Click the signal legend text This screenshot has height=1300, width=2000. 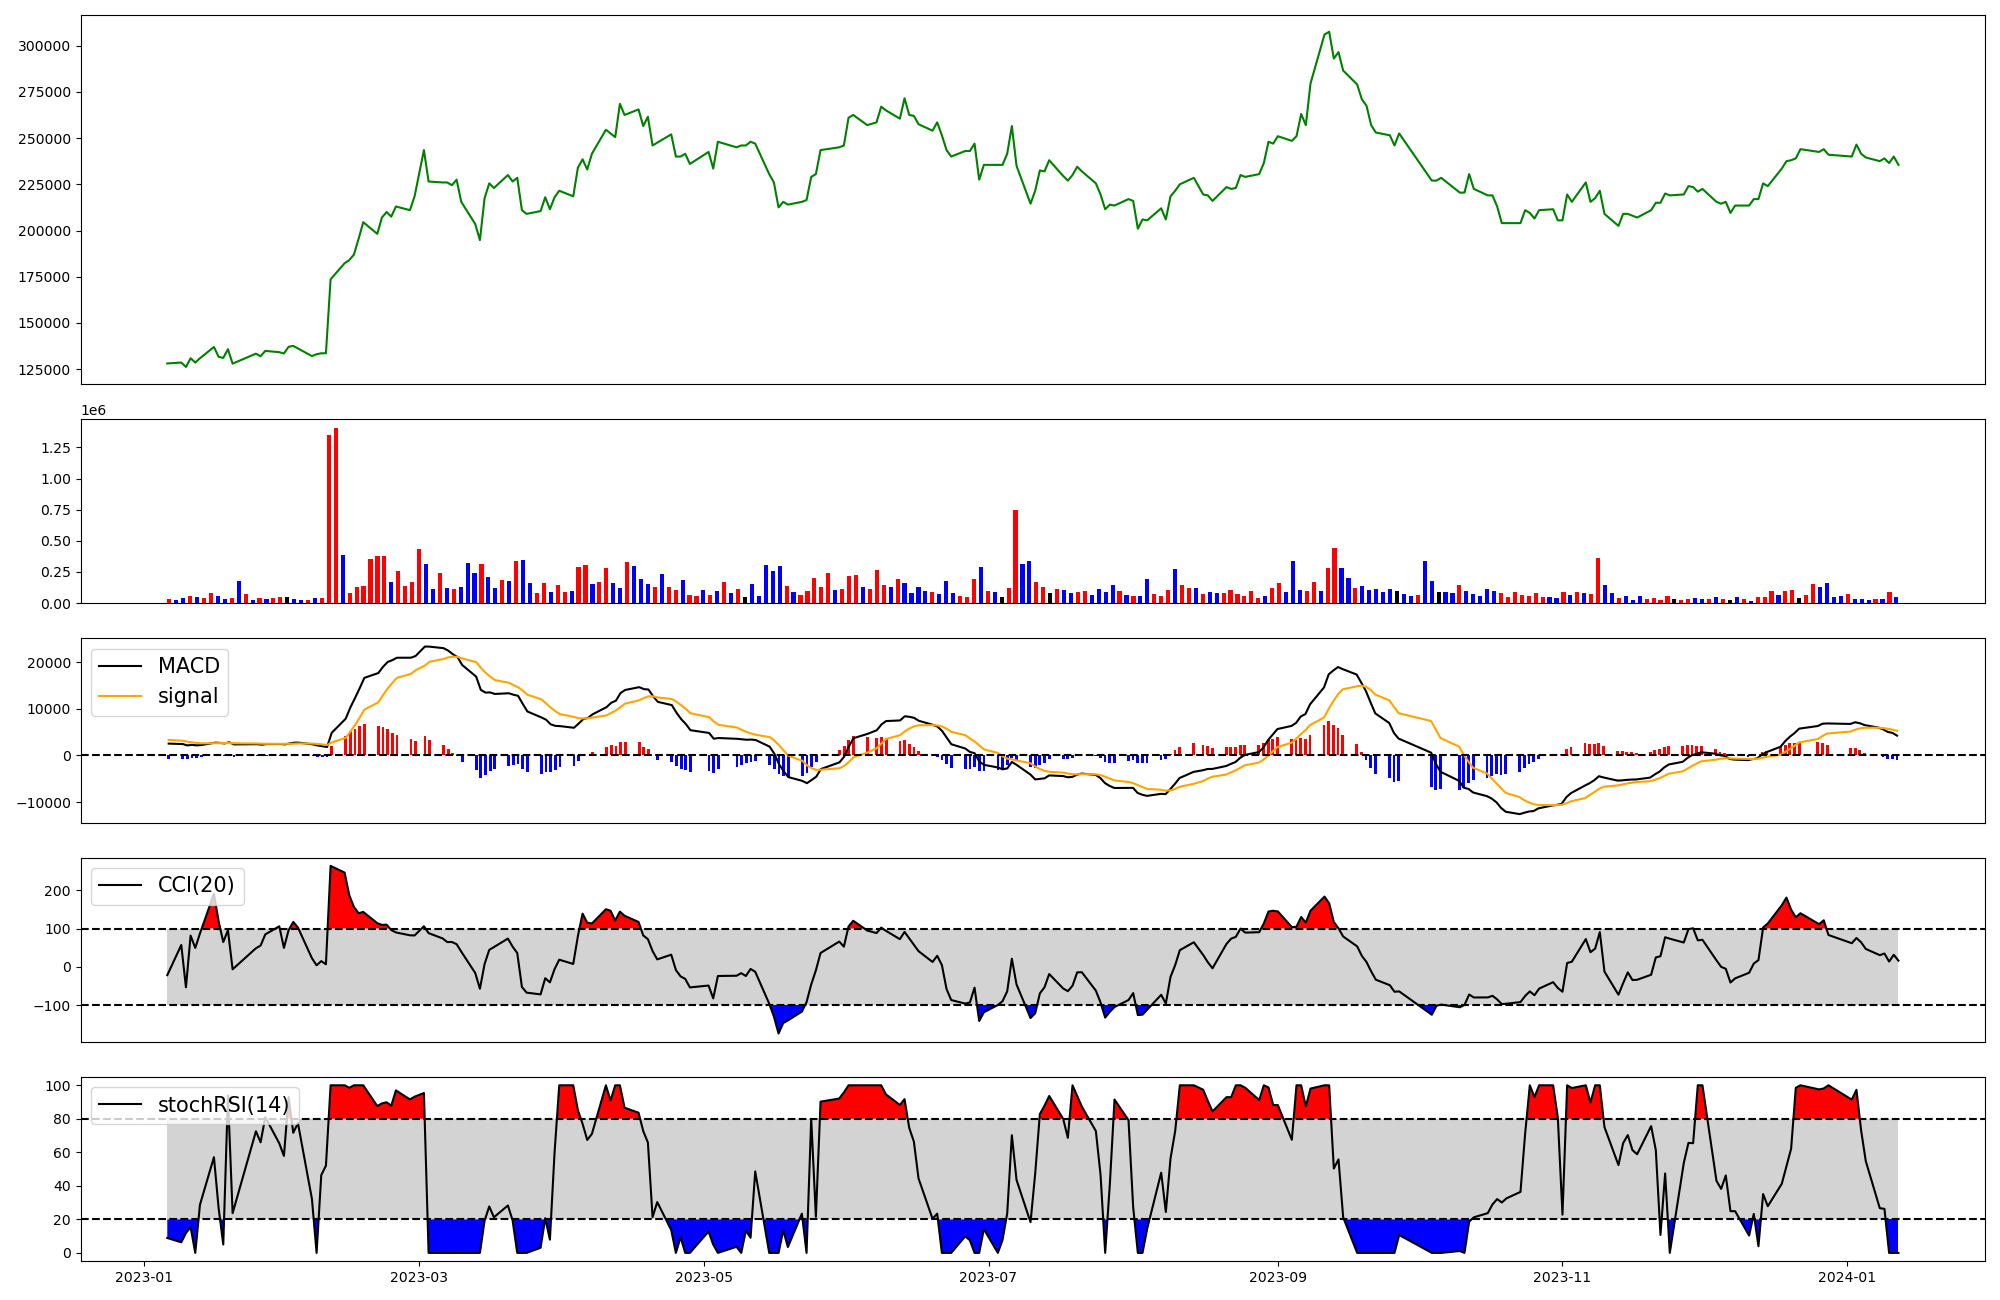(187, 696)
